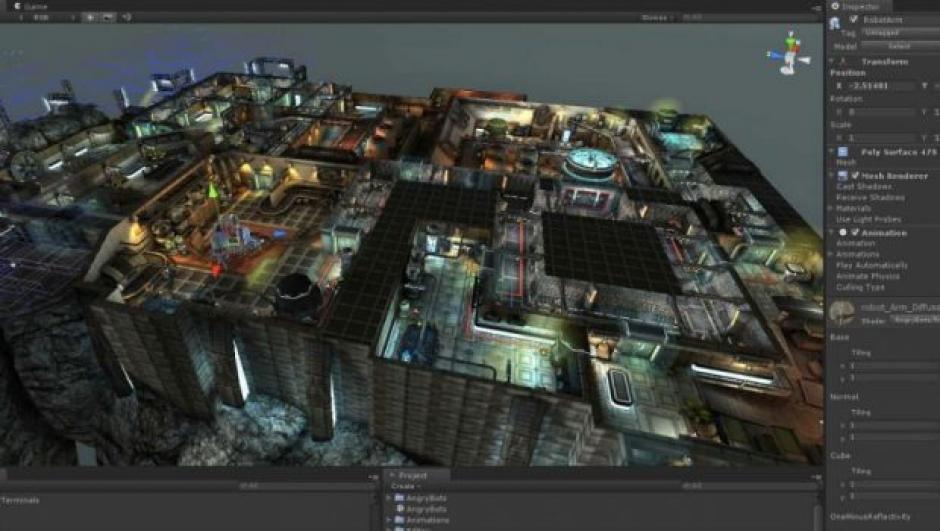Open the material Shader dropdown
The width and height of the screenshot is (940, 531).
[914, 319]
